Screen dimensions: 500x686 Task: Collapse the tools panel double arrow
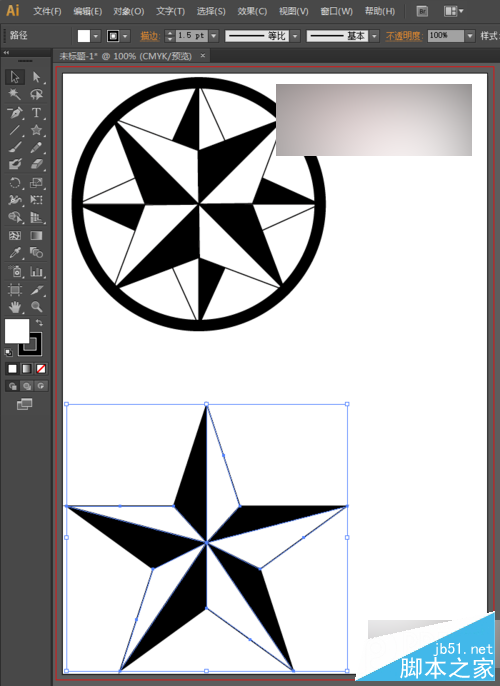[x=7, y=52]
